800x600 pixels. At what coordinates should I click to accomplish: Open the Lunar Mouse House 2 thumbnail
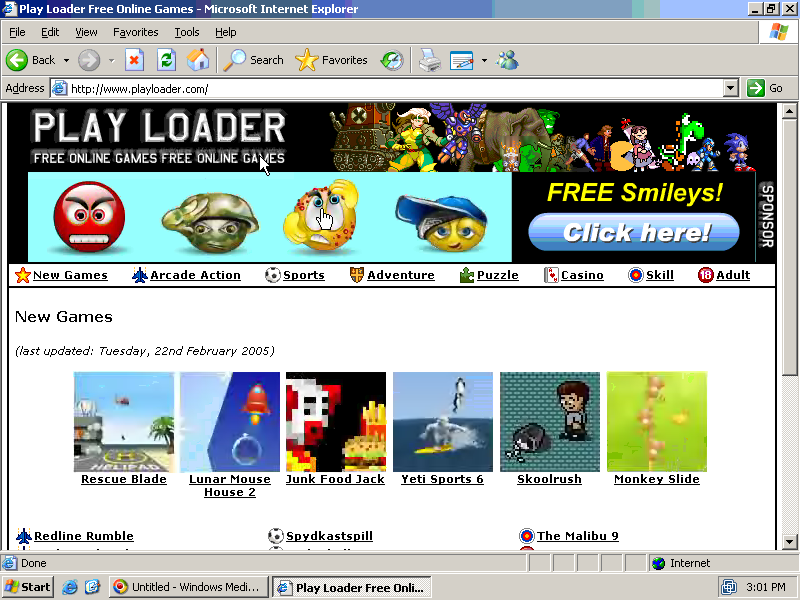pyautogui.click(x=230, y=422)
